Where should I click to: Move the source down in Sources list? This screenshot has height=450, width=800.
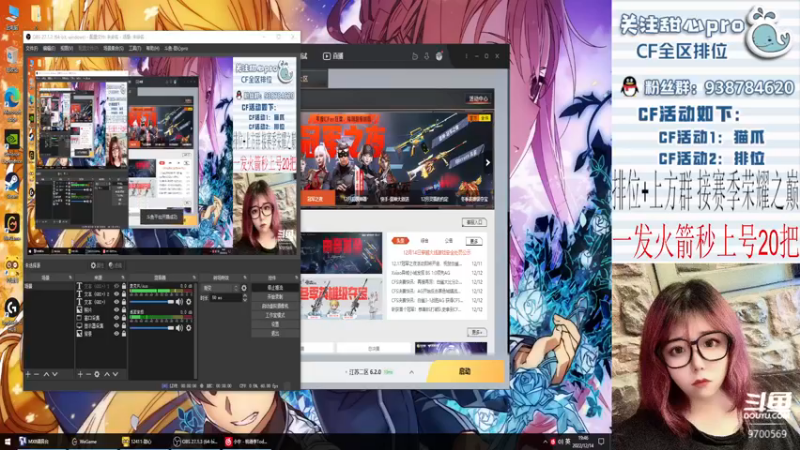pos(115,374)
